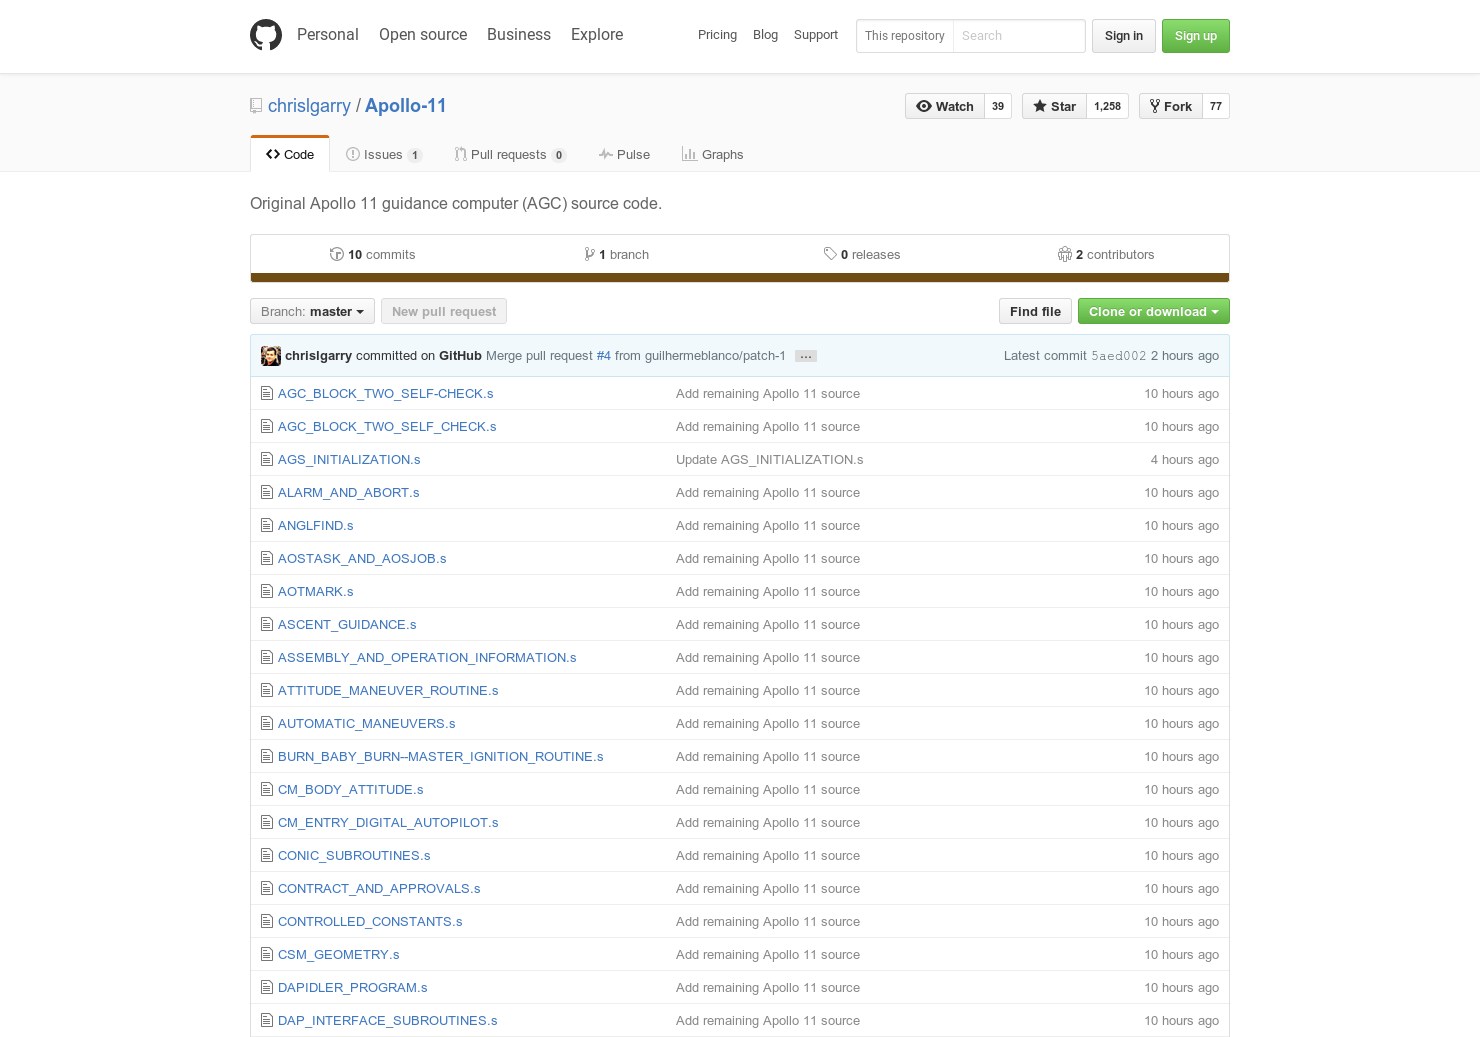The width and height of the screenshot is (1480, 1037).
Task: Click the file icon beside CSM_GEOMETRY.s
Action: [x=267, y=955]
